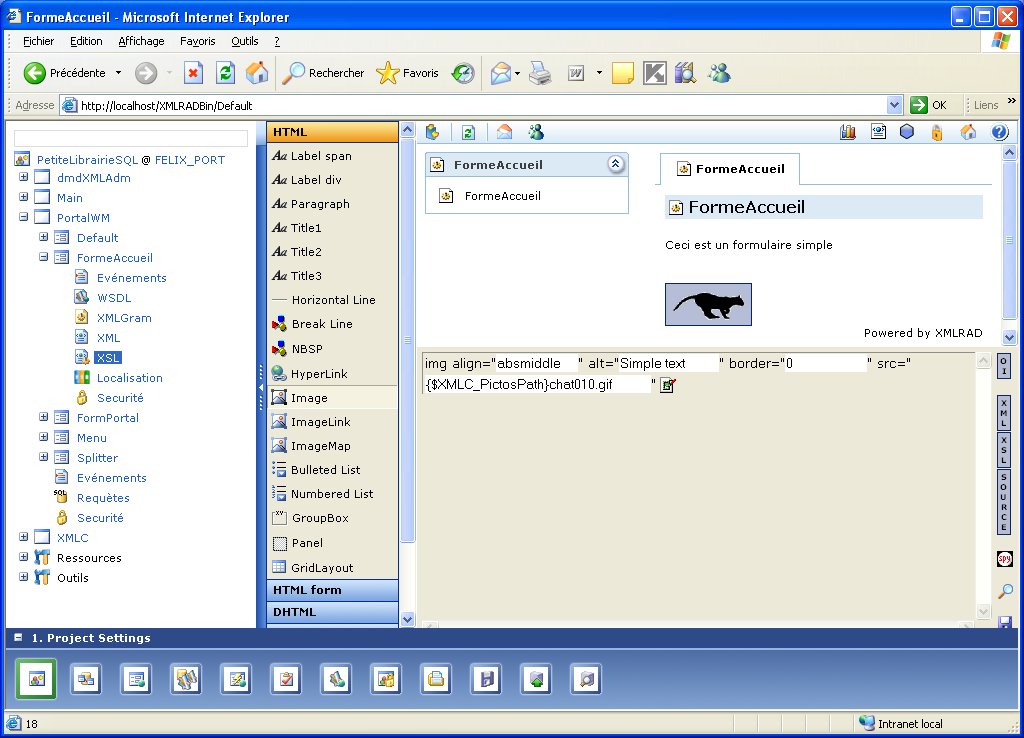
Task: Click the vertical SOURCE button
Action: (x=1004, y=501)
